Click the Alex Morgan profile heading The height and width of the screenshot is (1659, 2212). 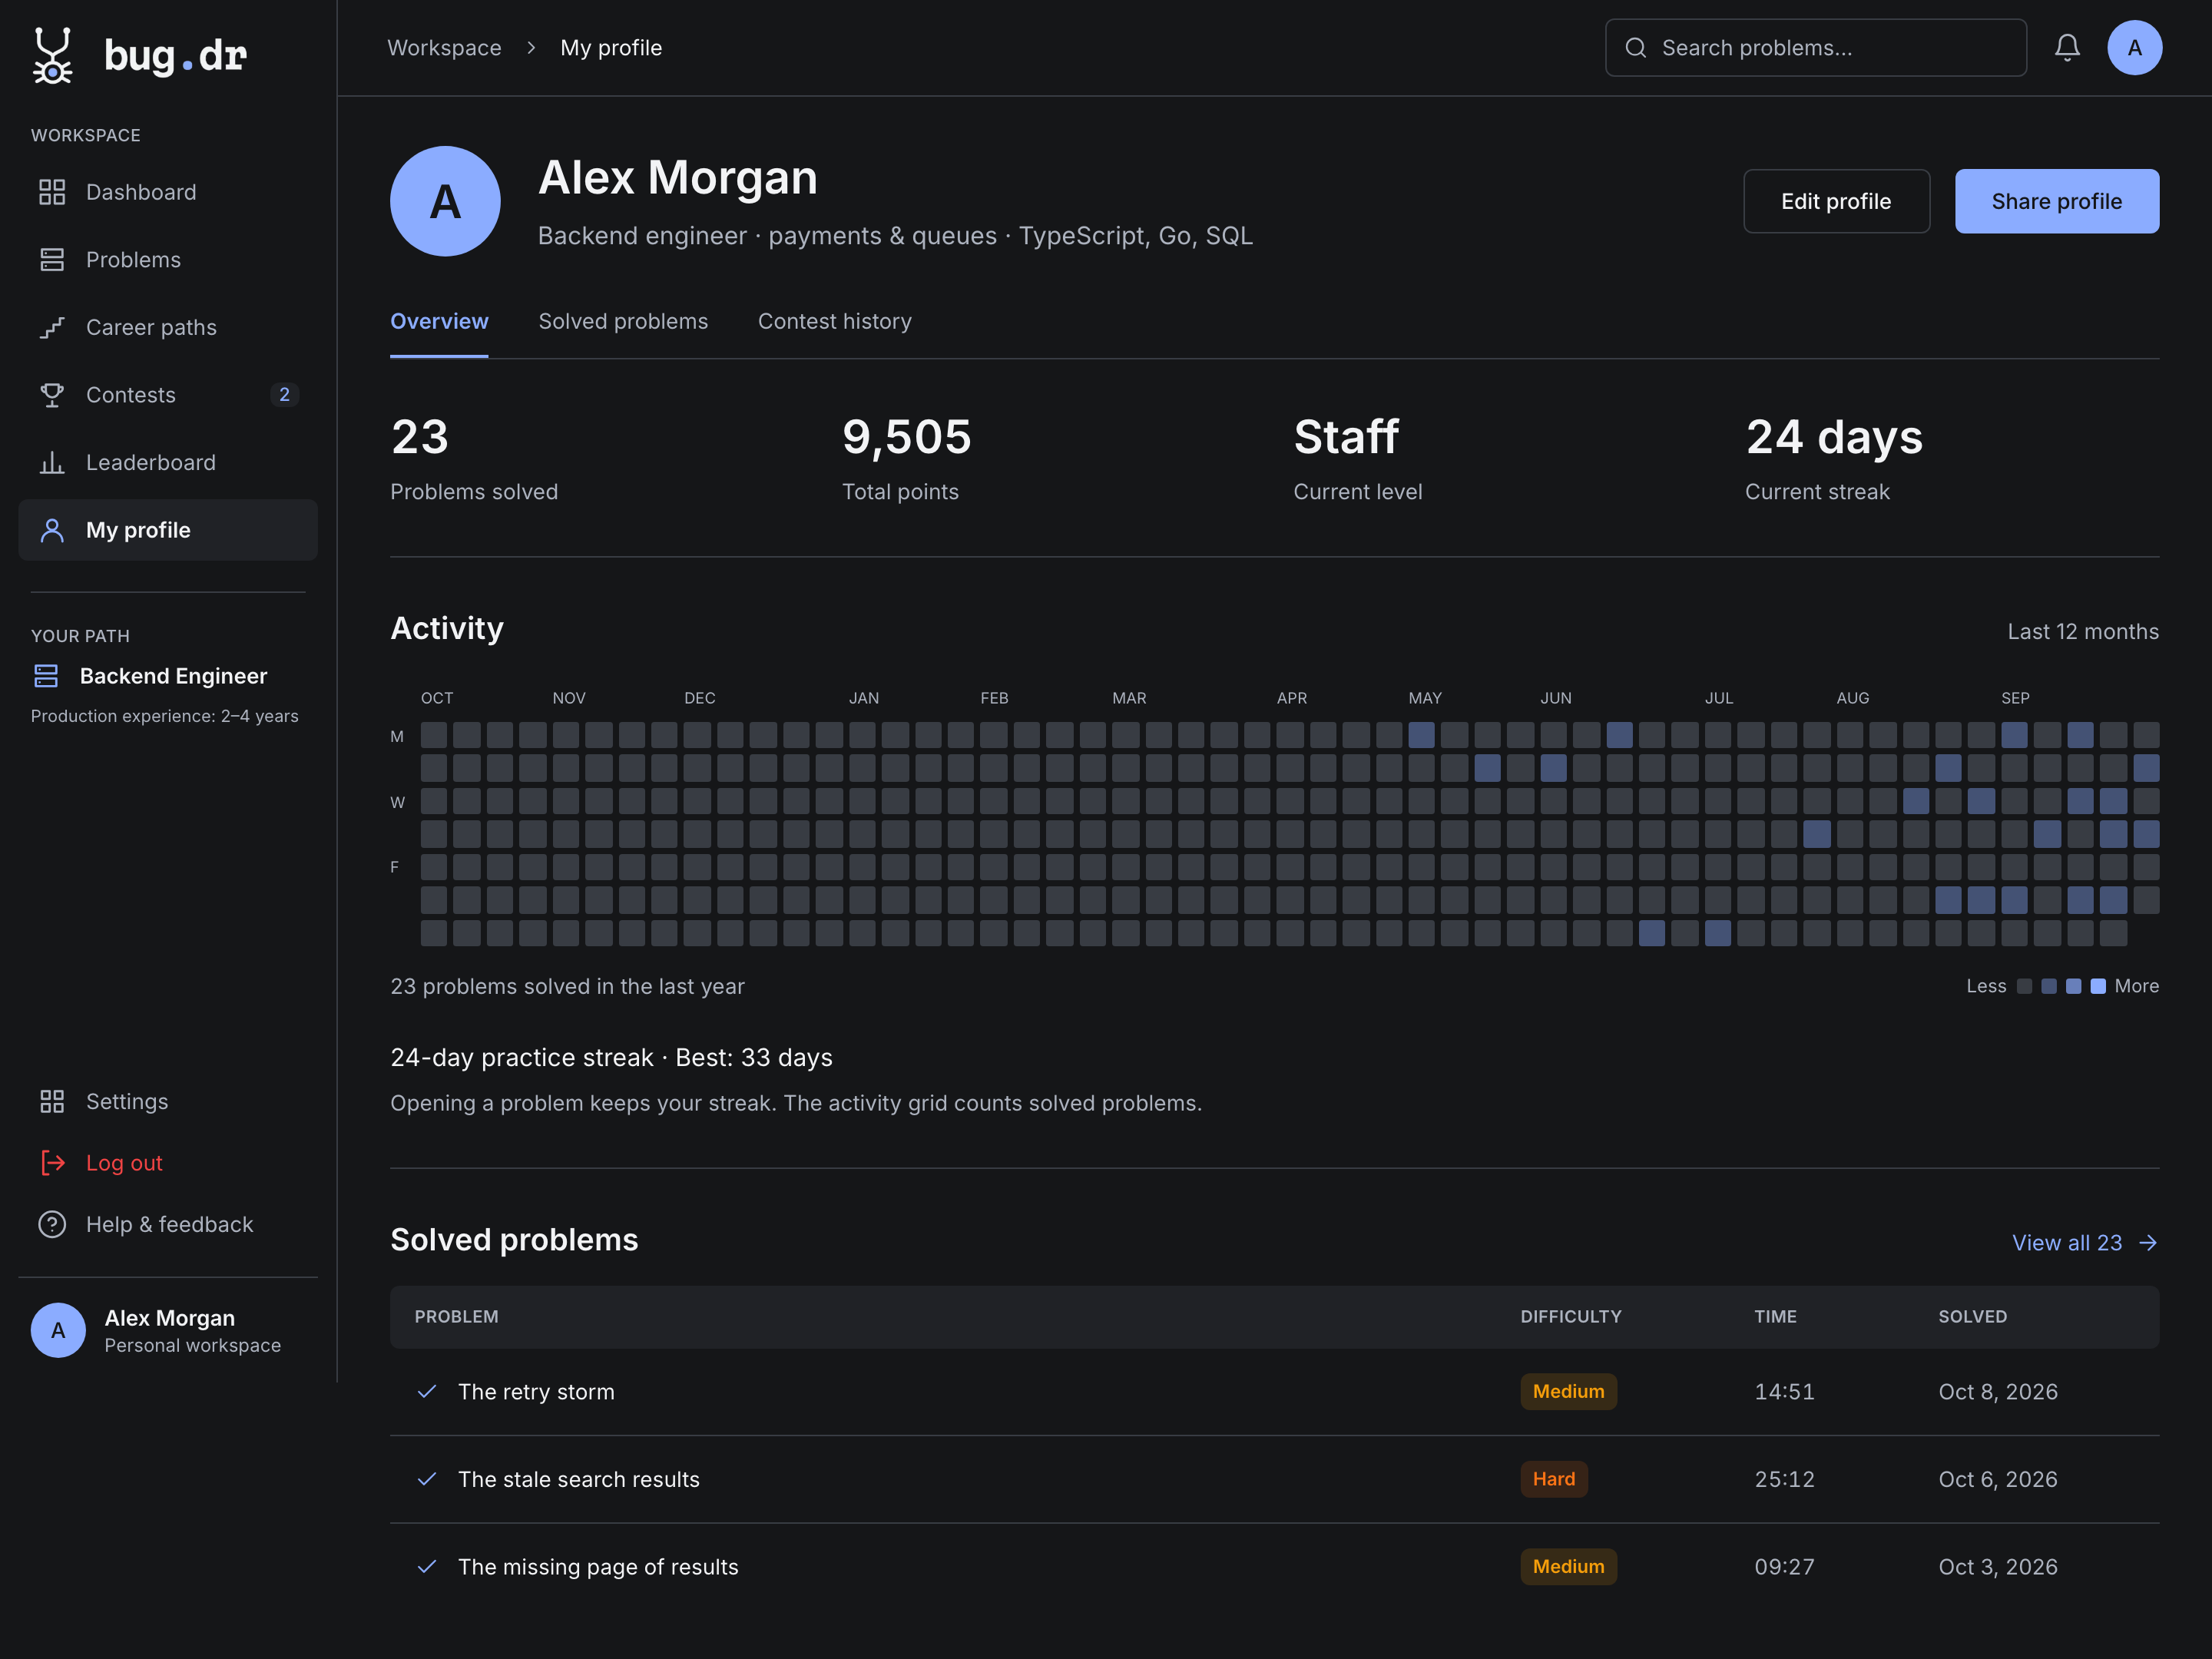tap(678, 178)
